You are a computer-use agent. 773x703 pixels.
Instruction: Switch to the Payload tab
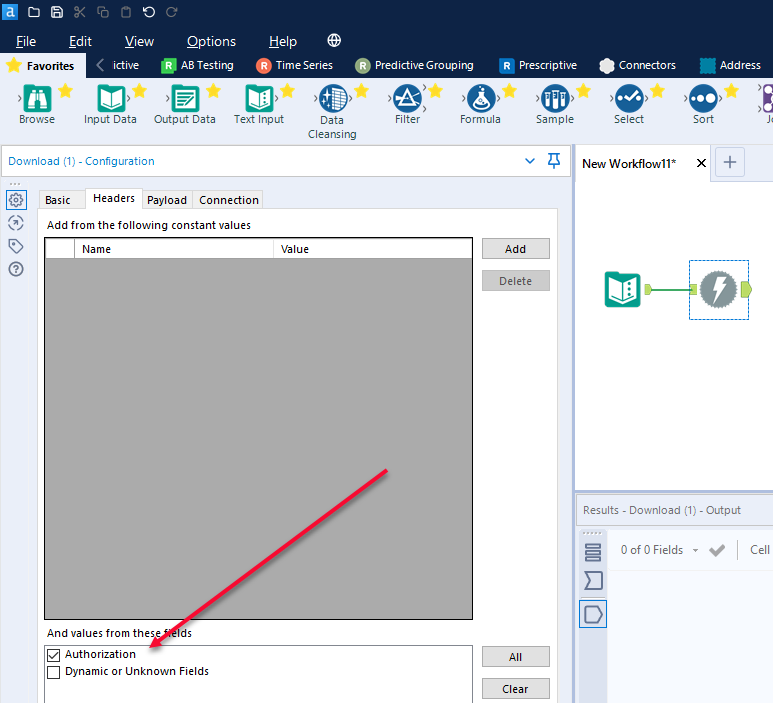coord(167,200)
